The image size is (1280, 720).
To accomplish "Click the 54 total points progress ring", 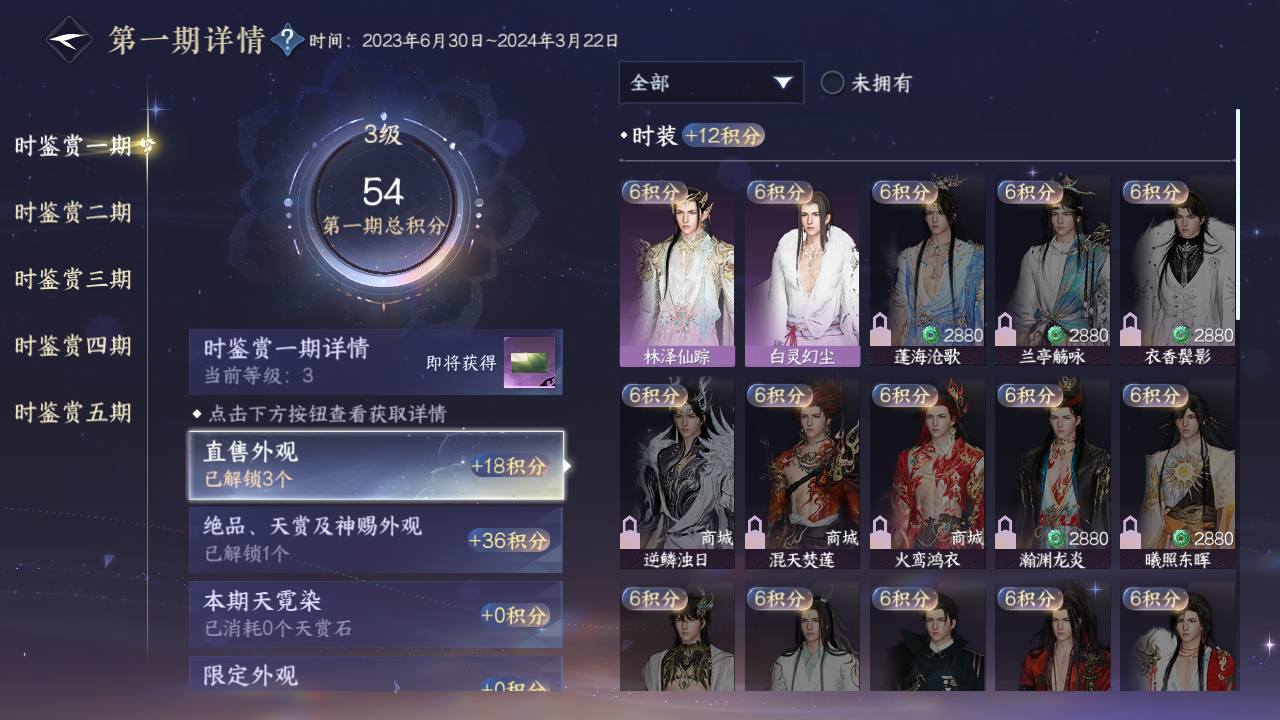I will tap(383, 205).
